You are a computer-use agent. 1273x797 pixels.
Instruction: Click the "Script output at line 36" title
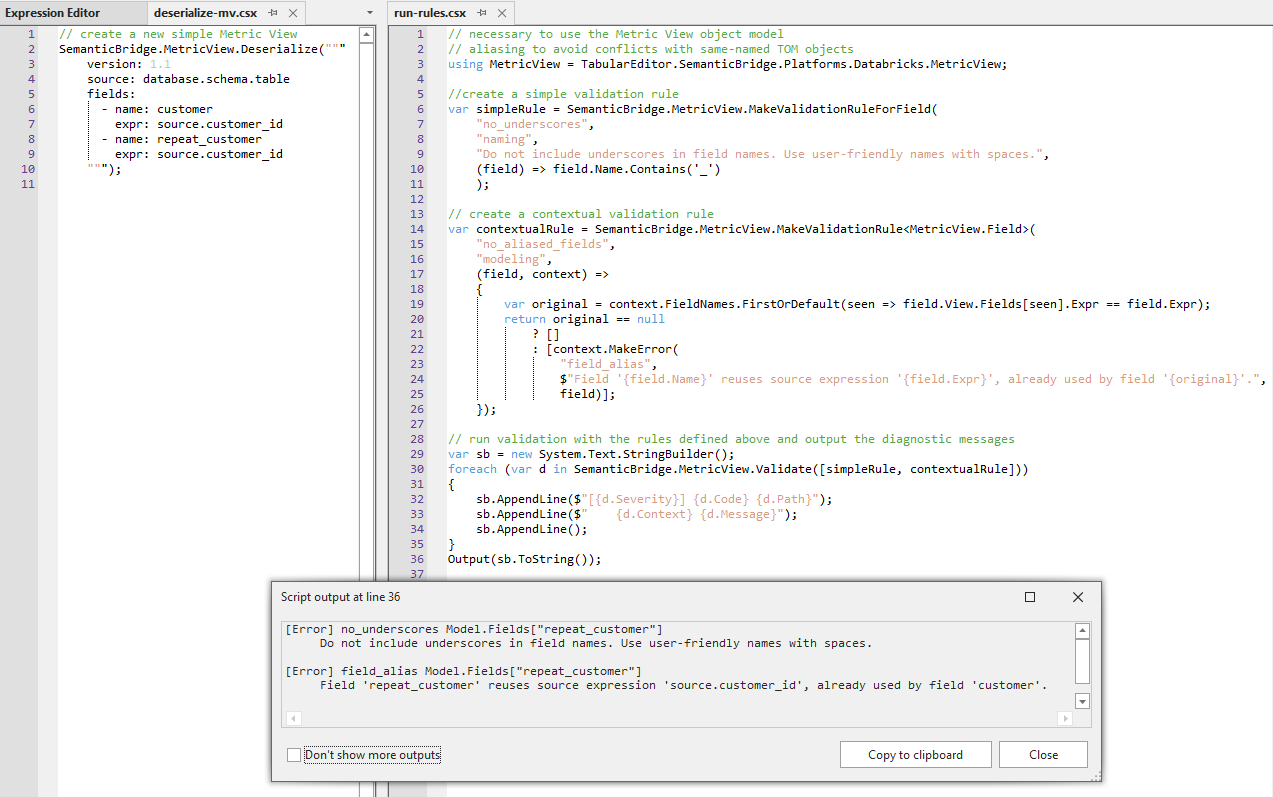[x=341, y=597]
